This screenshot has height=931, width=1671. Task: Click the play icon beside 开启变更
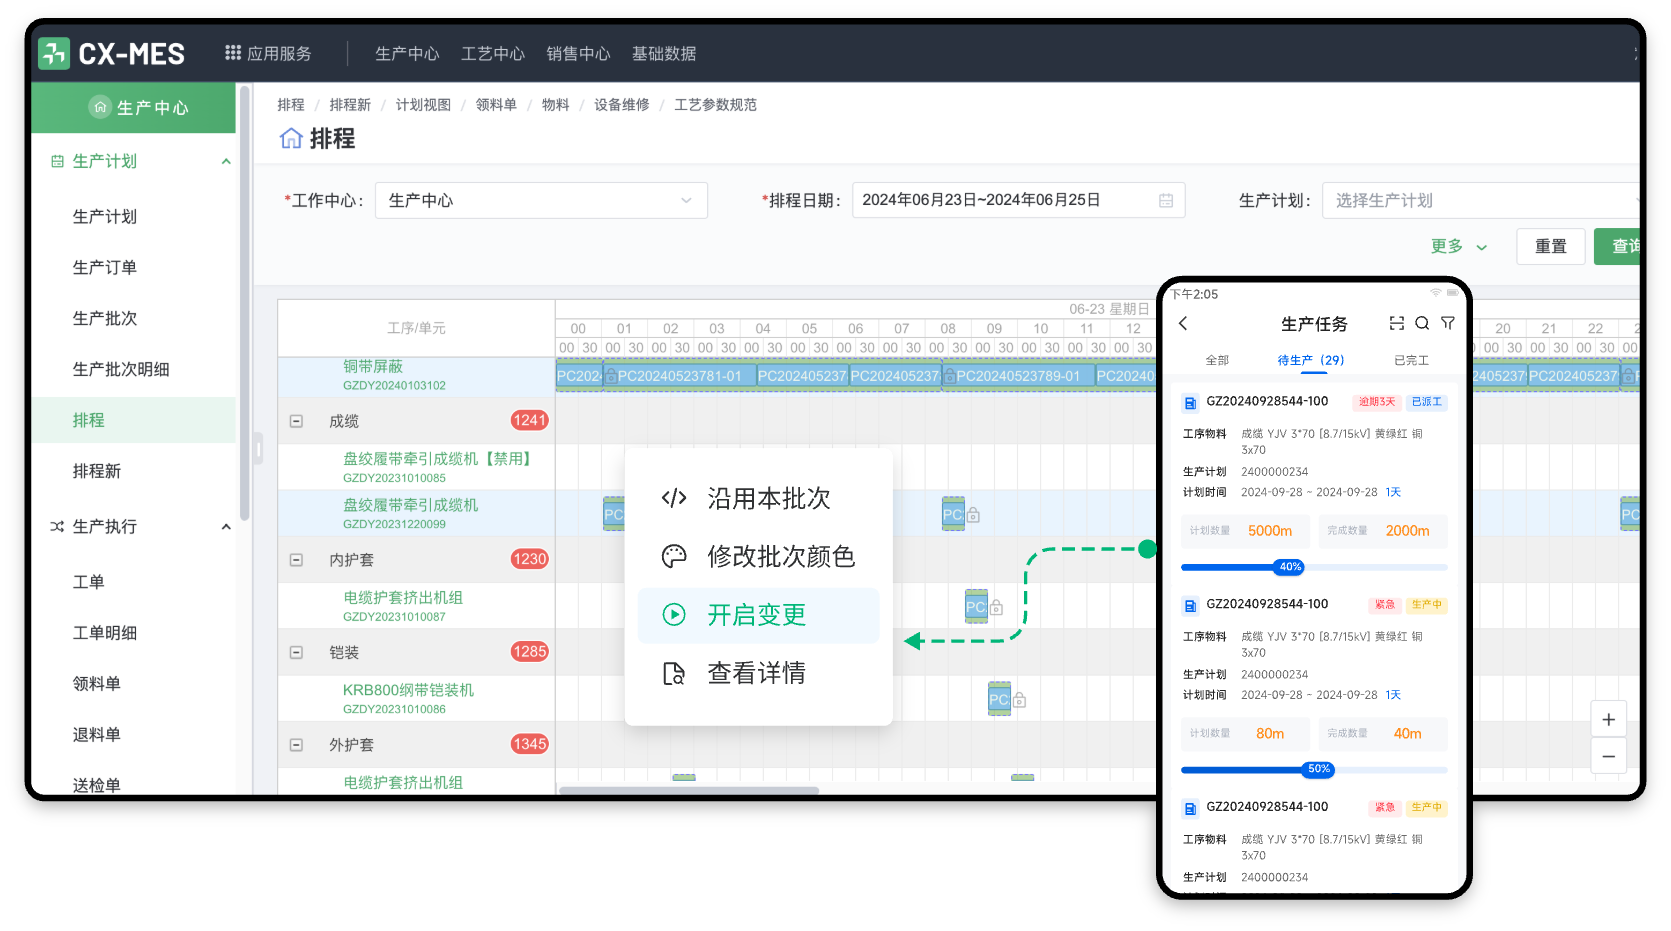(x=674, y=614)
